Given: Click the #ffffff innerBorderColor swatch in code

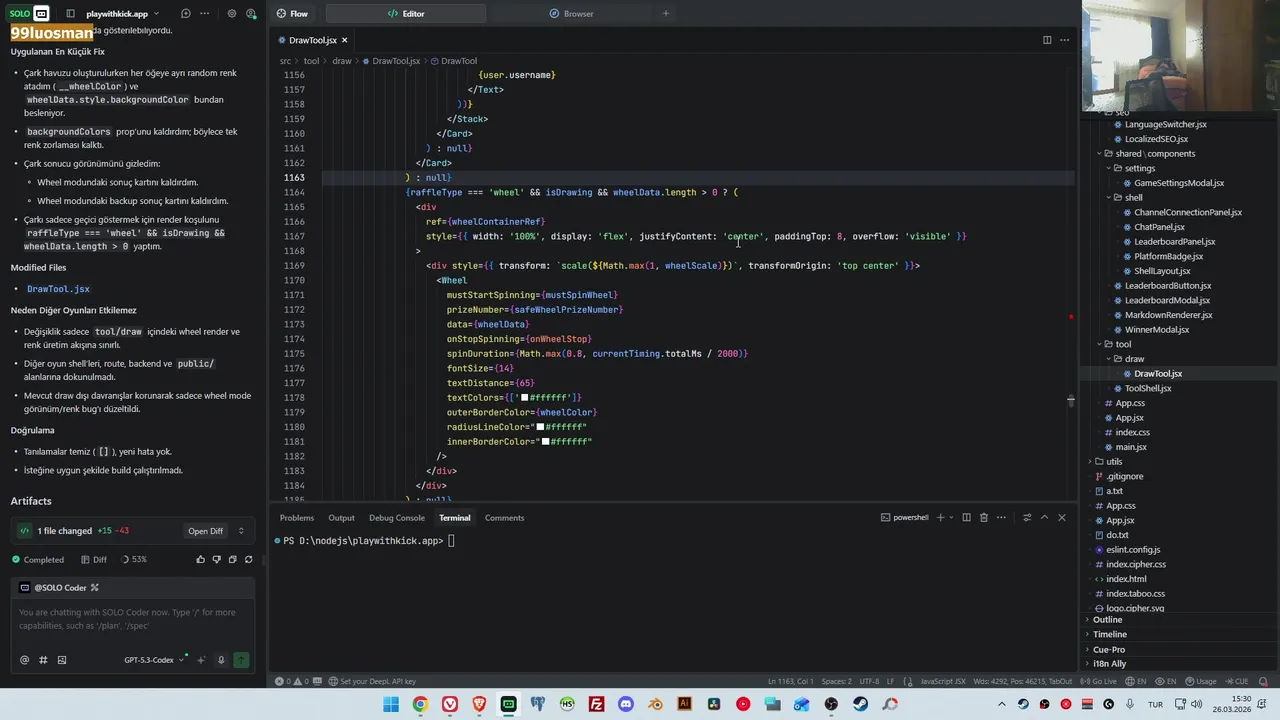Looking at the screenshot, I should coord(545,442).
